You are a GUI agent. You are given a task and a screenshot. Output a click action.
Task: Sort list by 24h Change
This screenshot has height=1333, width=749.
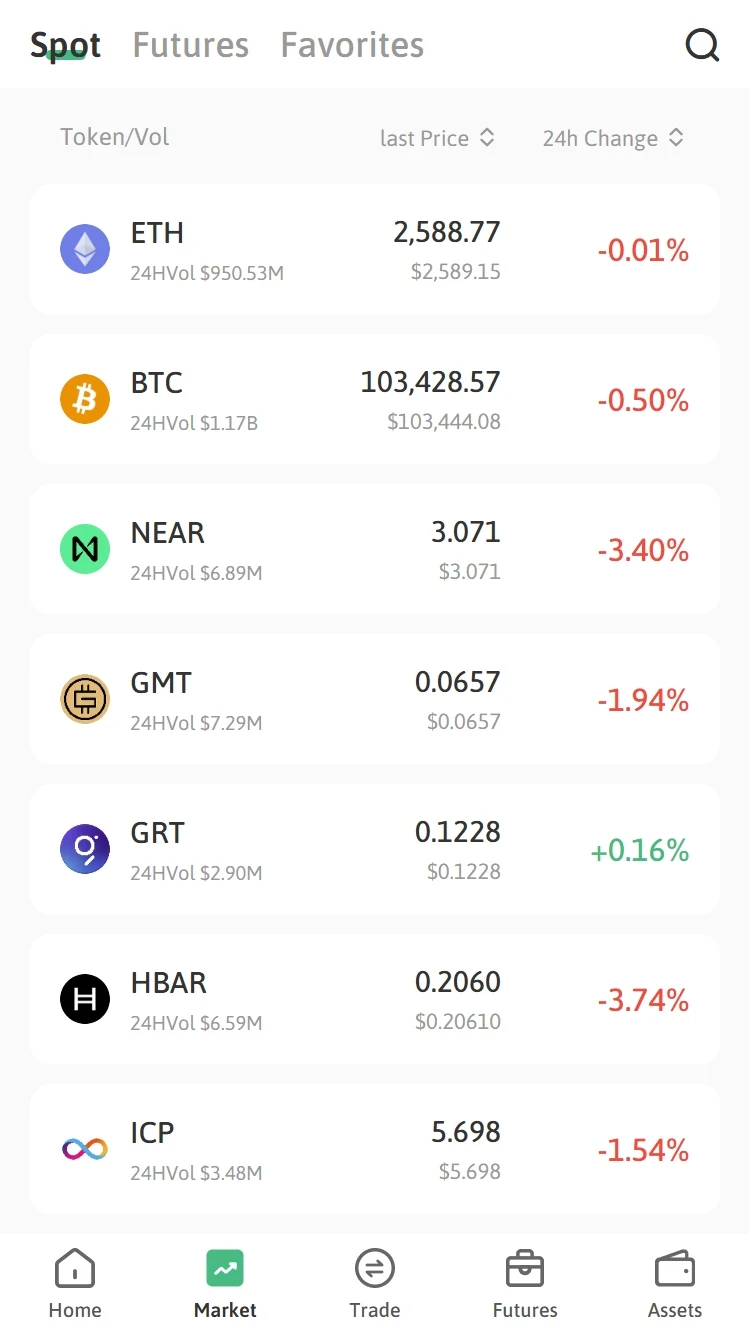tap(612, 138)
